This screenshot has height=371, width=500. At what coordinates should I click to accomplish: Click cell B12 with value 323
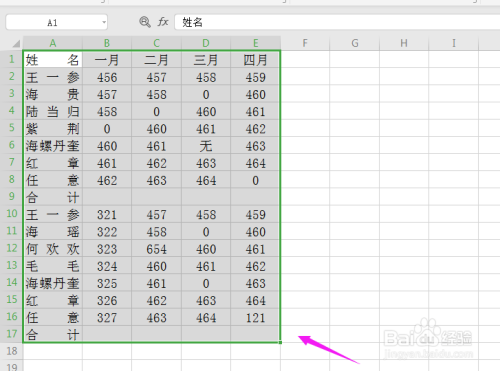107,249
